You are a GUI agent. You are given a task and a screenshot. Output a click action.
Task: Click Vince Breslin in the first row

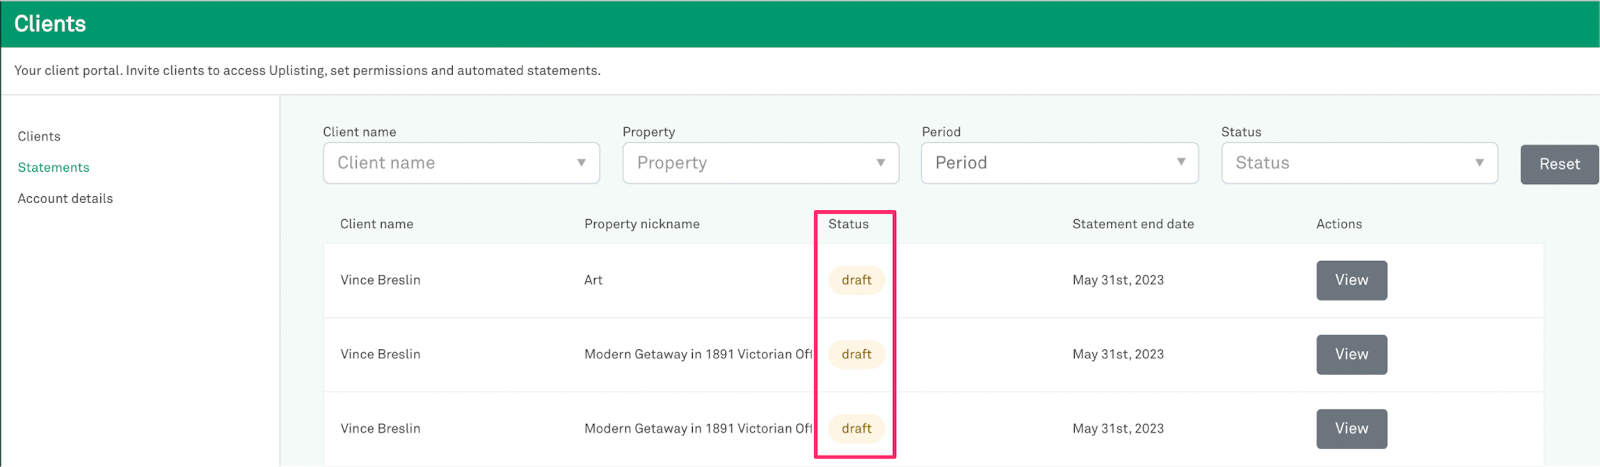tap(380, 280)
